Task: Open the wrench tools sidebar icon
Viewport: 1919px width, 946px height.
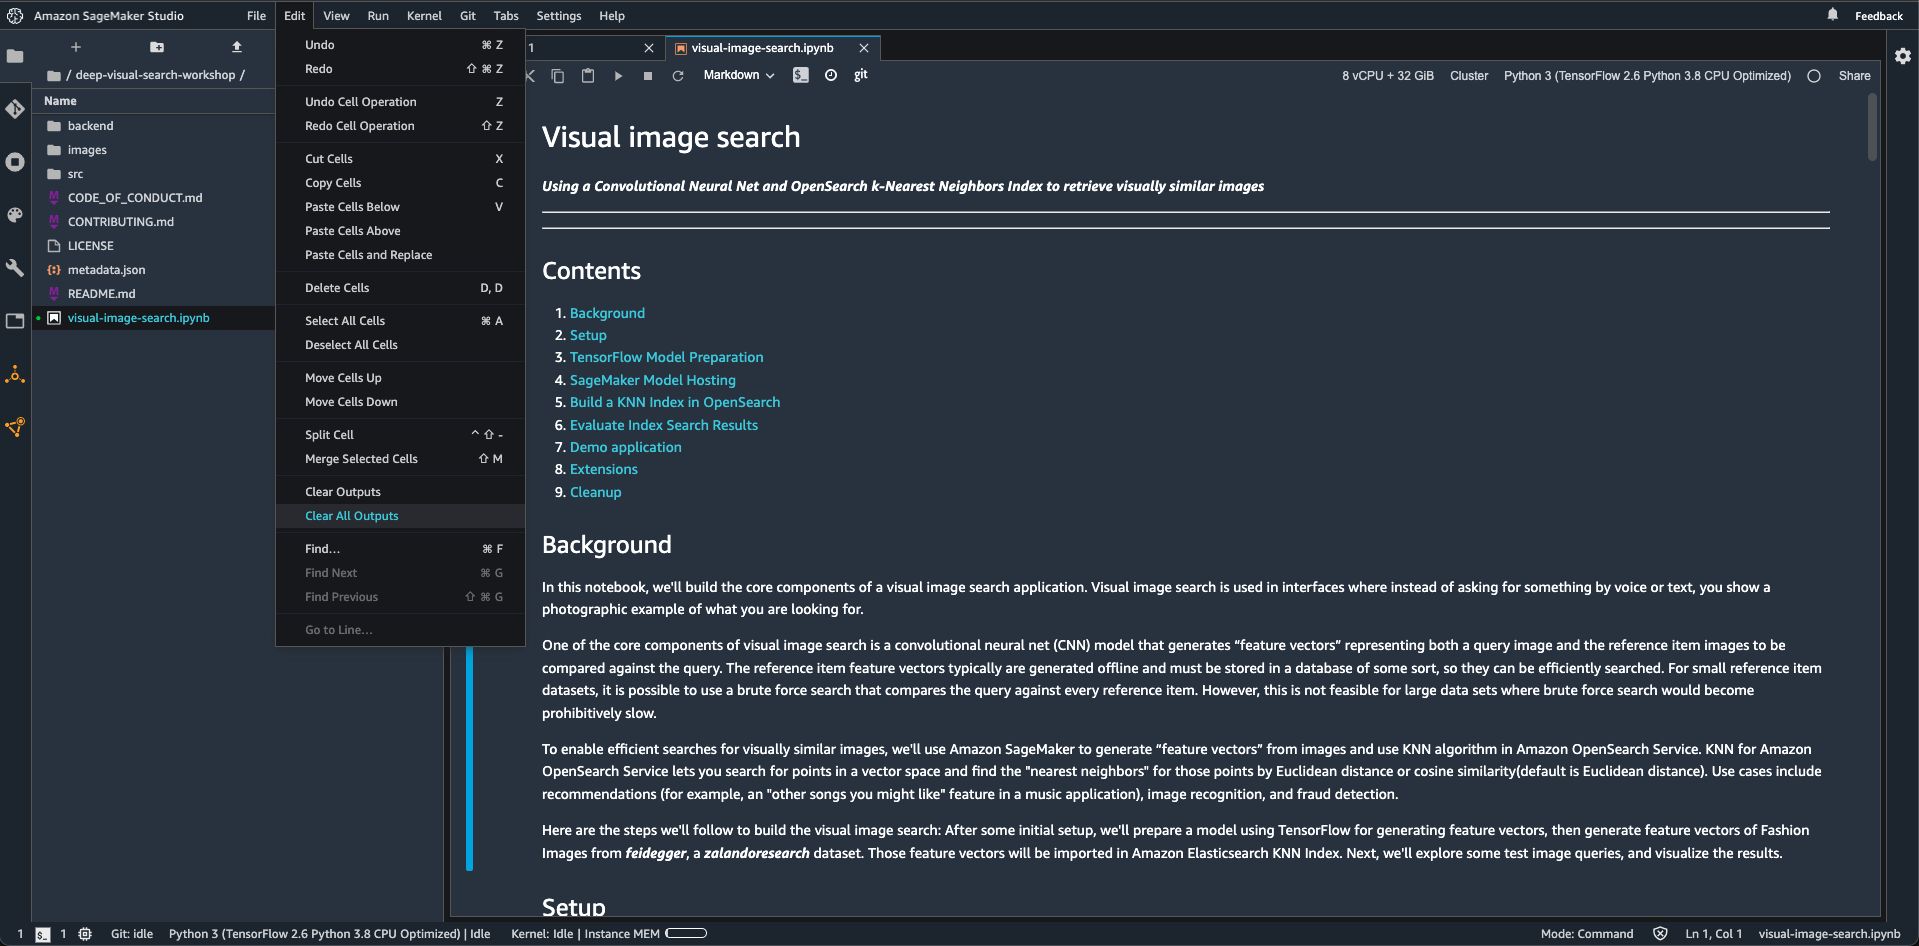Action: (15, 268)
